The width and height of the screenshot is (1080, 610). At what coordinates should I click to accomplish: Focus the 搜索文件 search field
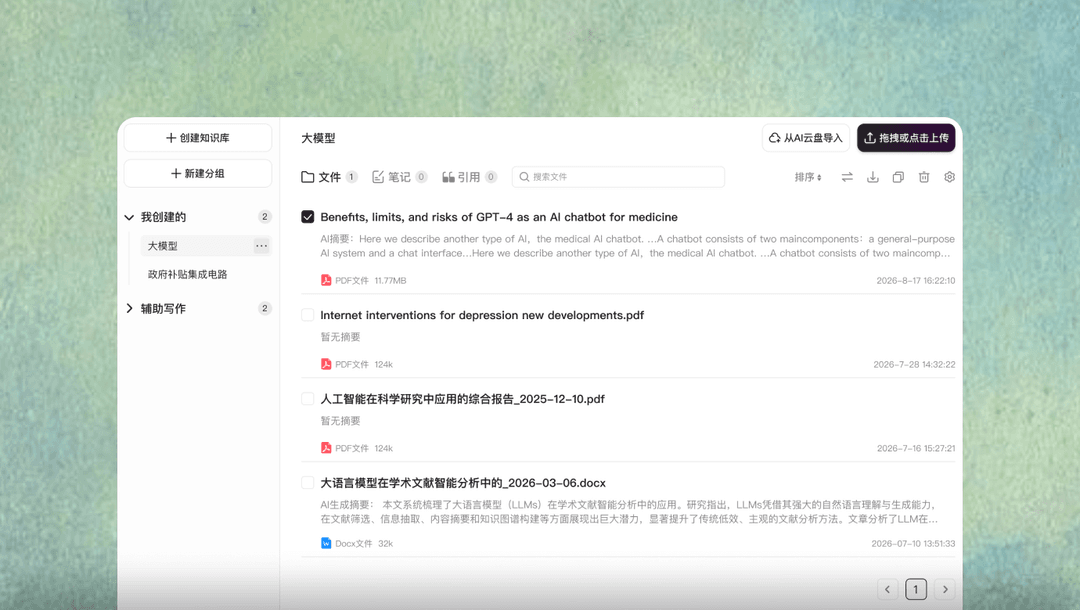[x=618, y=177]
